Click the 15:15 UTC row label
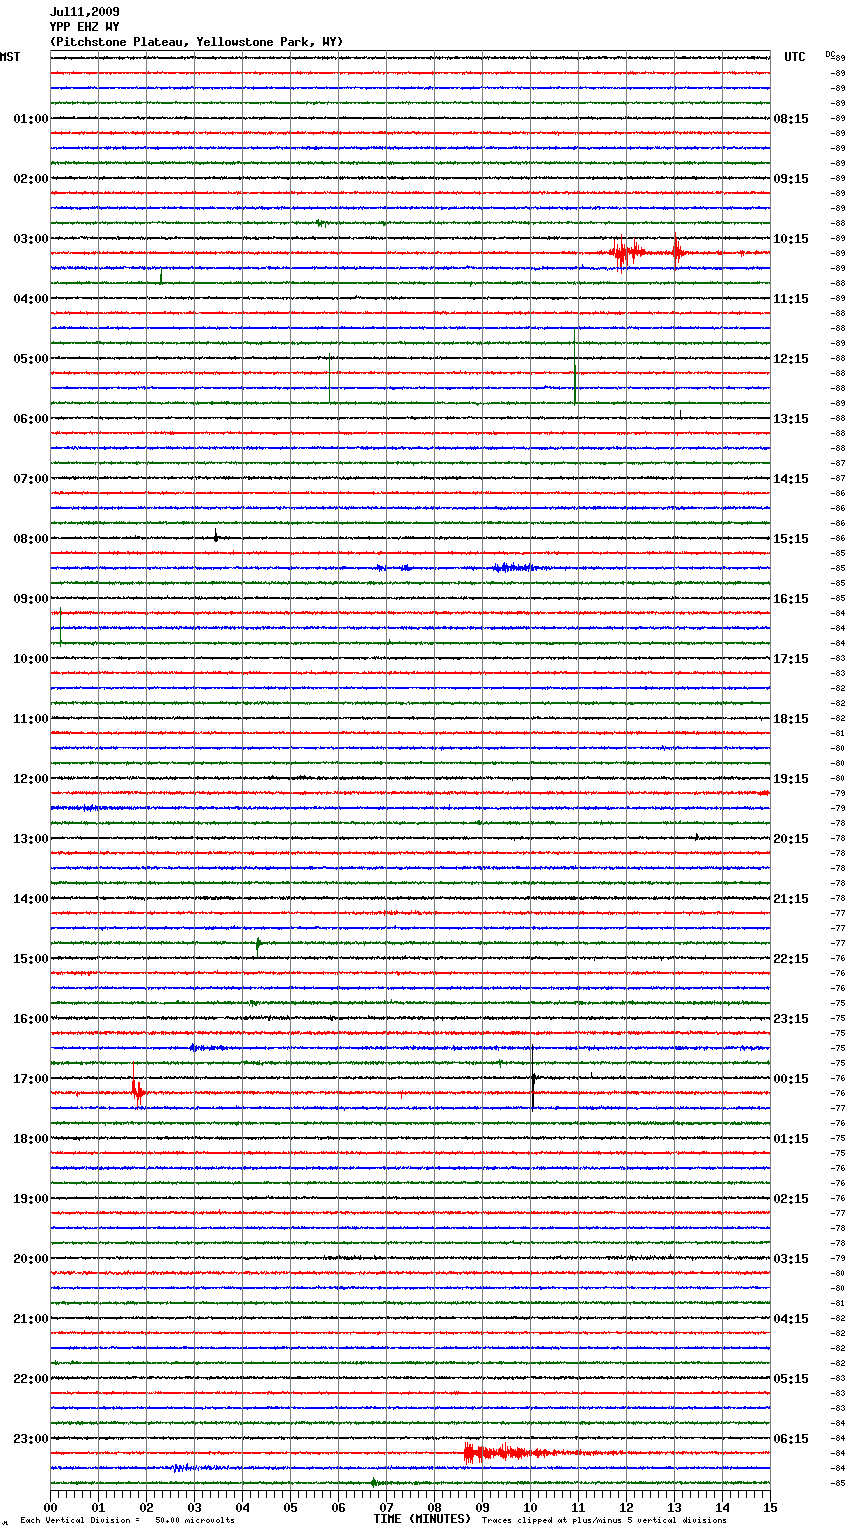The image size is (850, 1534). pyautogui.click(x=791, y=539)
